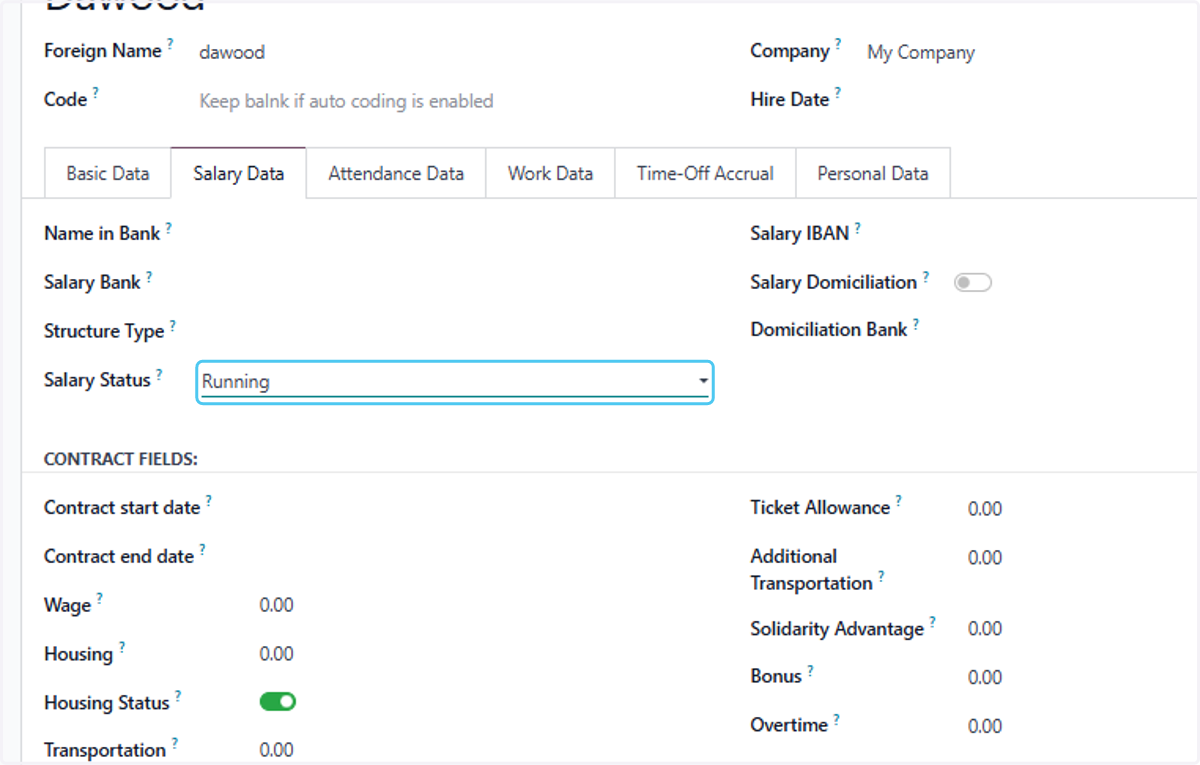Select the Salary Data tab
The height and width of the screenshot is (765, 1200).
click(238, 173)
